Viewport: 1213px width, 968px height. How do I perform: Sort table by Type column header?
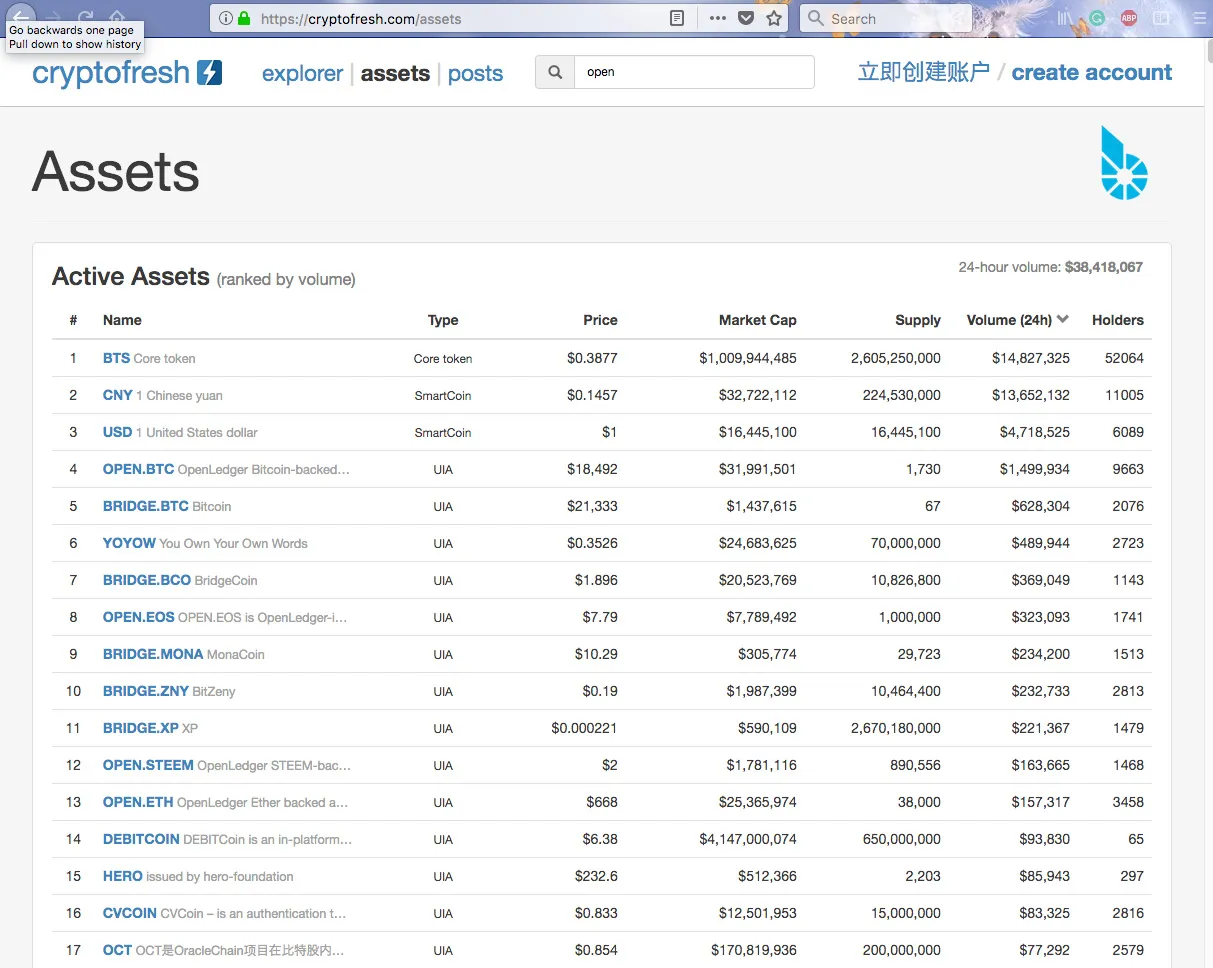pos(443,320)
